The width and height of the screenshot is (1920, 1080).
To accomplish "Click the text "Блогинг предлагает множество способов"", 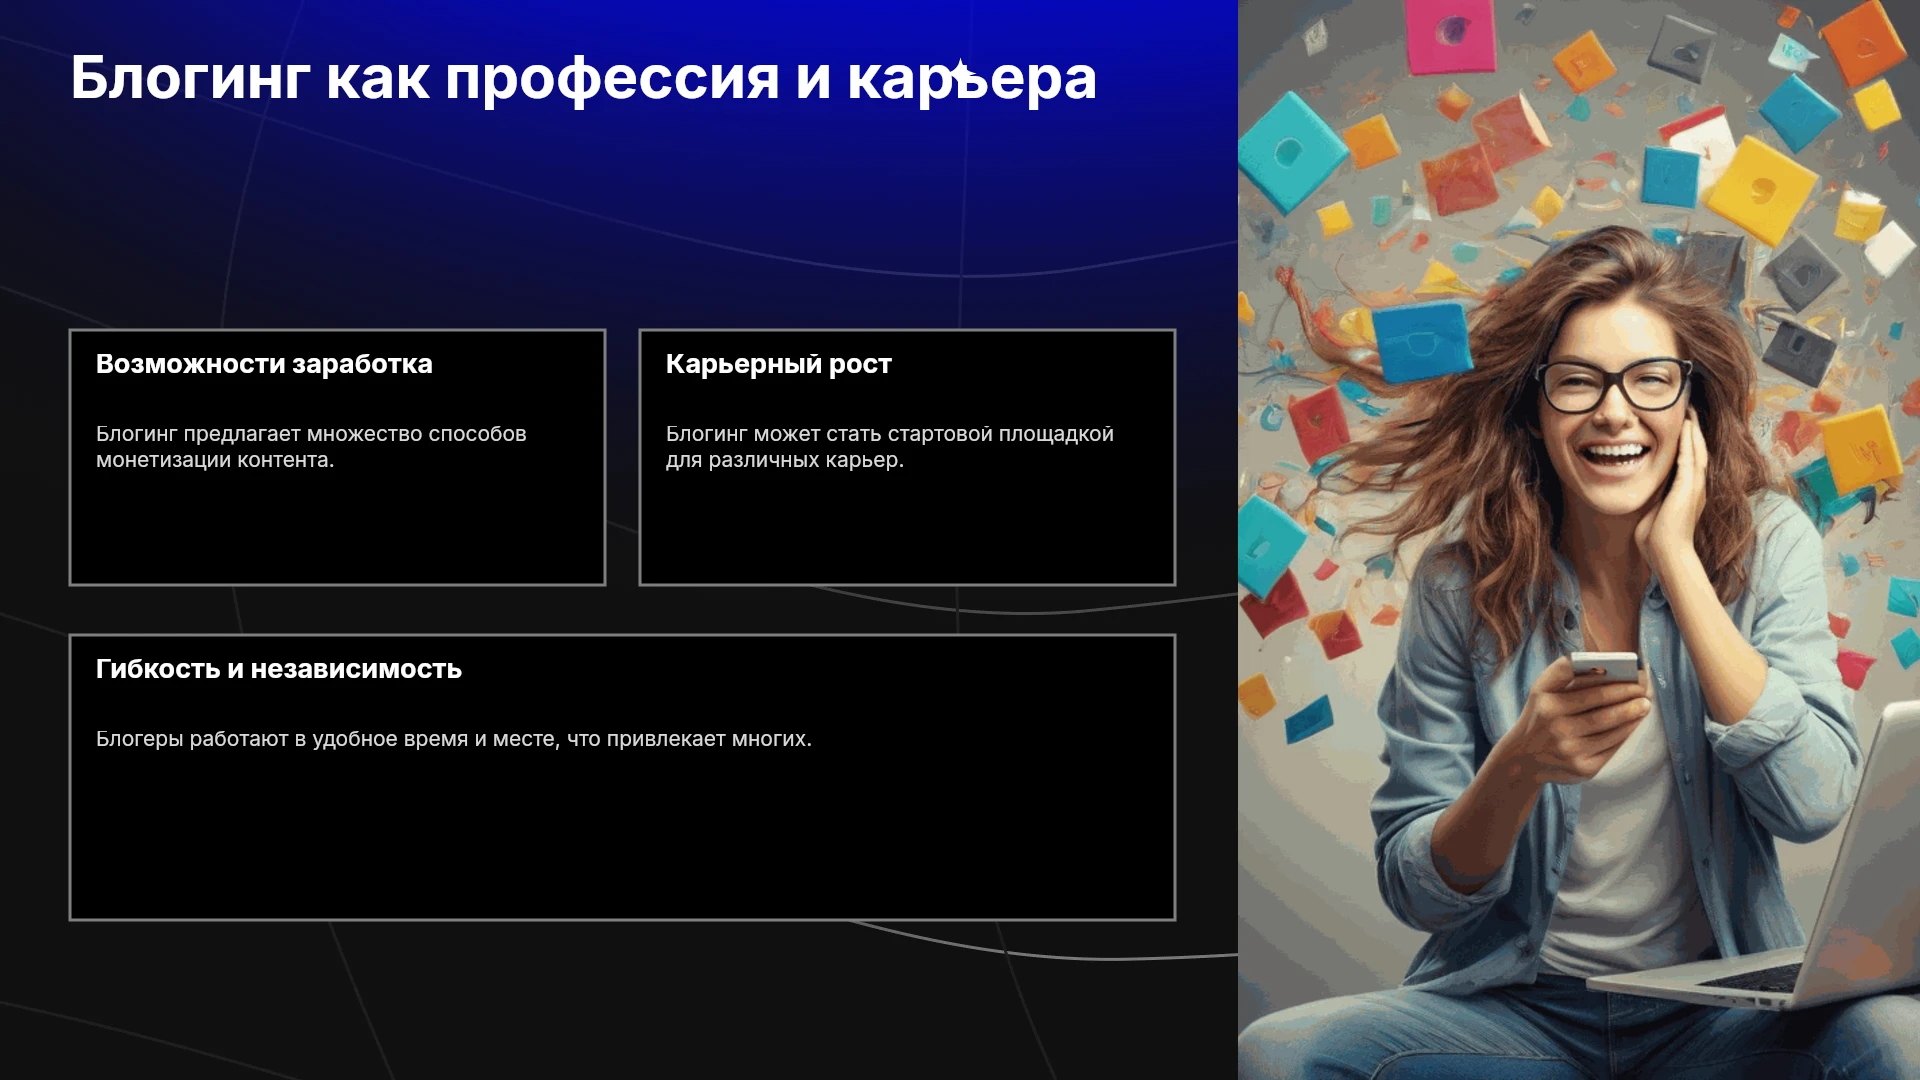I will point(311,434).
